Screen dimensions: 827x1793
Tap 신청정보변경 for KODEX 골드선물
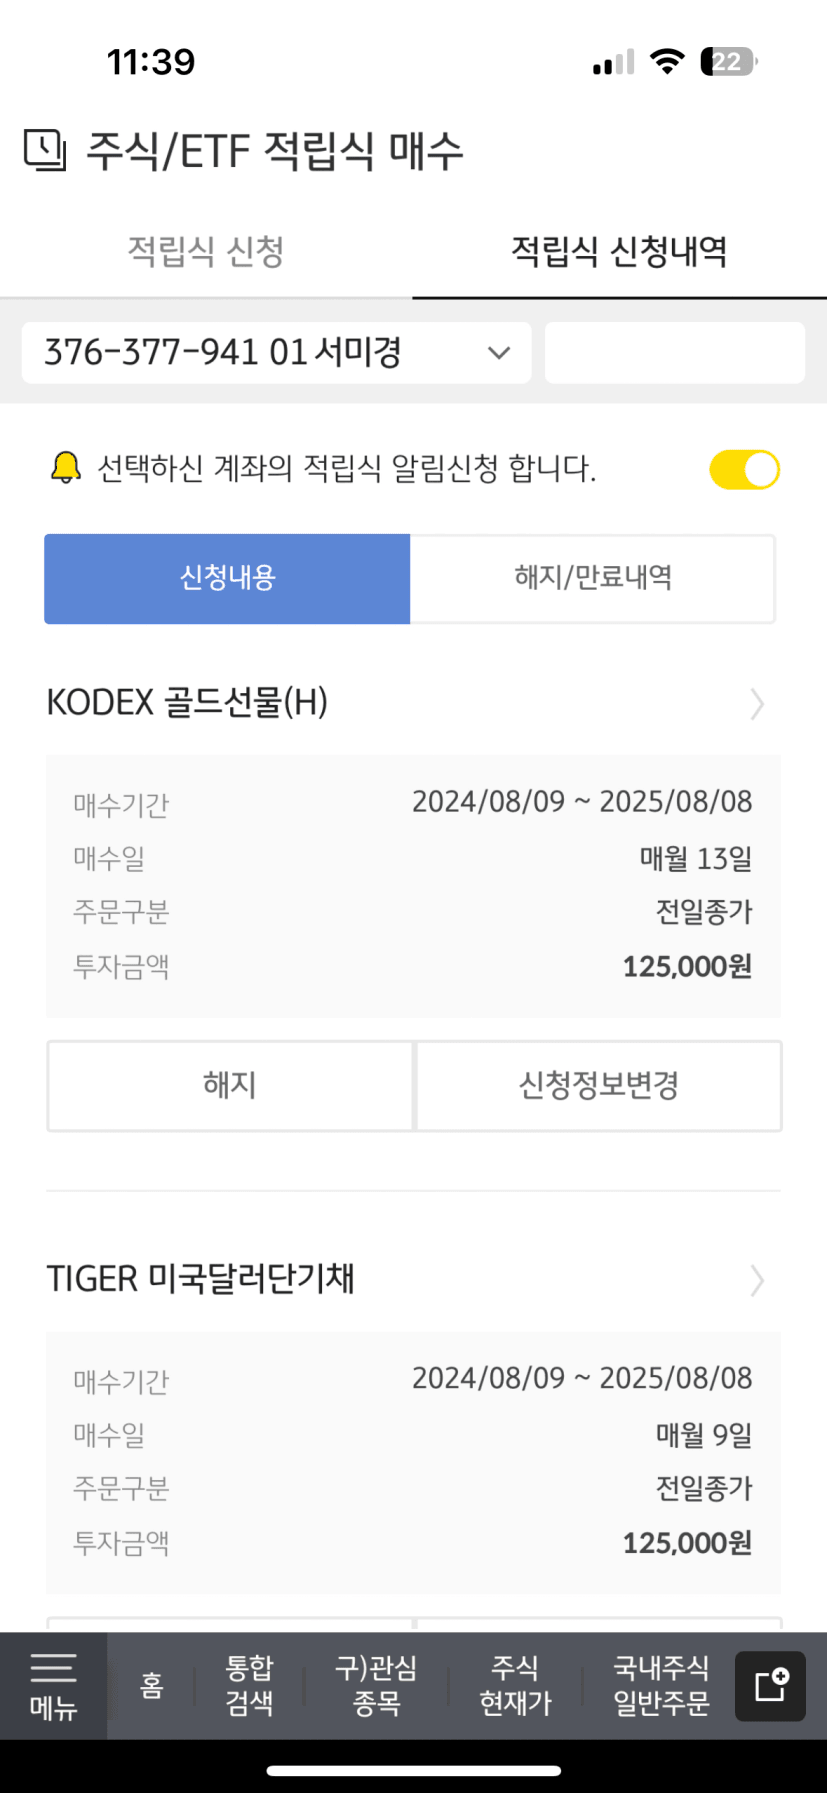(599, 1086)
